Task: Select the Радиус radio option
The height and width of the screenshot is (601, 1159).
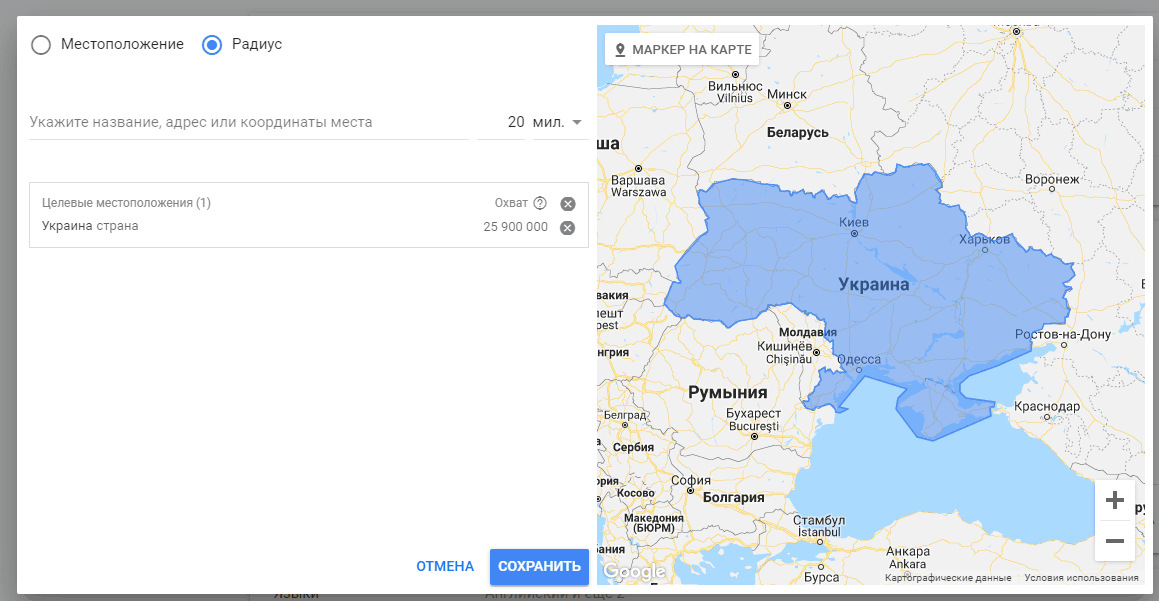Action: pyautogui.click(x=212, y=45)
